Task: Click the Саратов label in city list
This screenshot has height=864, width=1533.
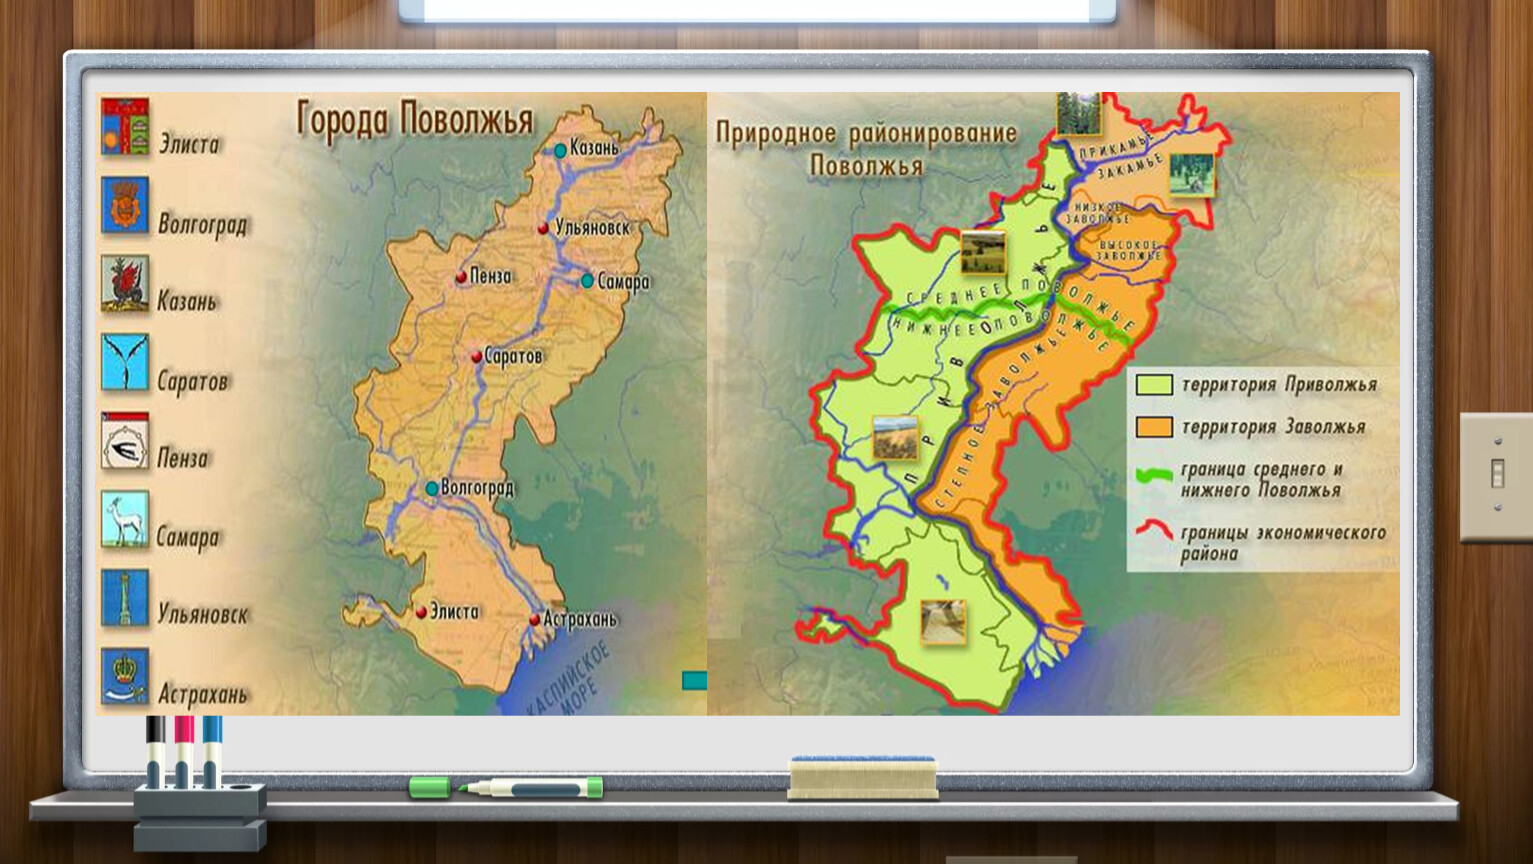Action: pyautogui.click(x=193, y=381)
